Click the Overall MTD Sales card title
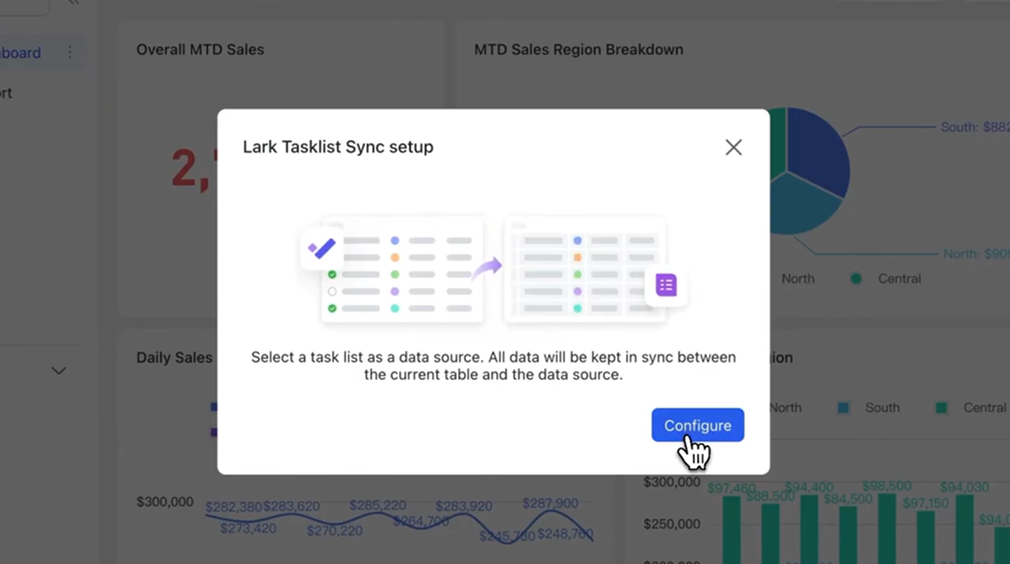This screenshot has width=1010, height=564. (200, 49)
